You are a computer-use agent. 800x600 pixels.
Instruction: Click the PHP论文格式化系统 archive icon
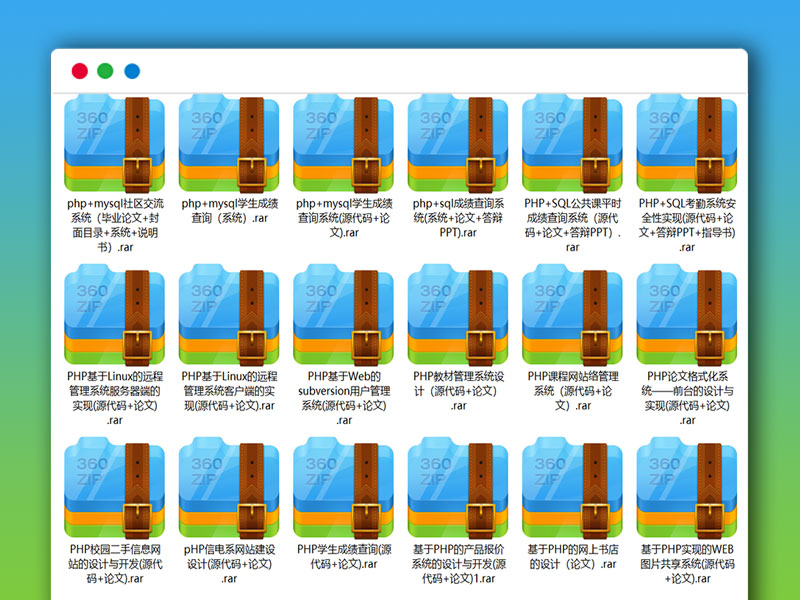(x=687, y=316)
